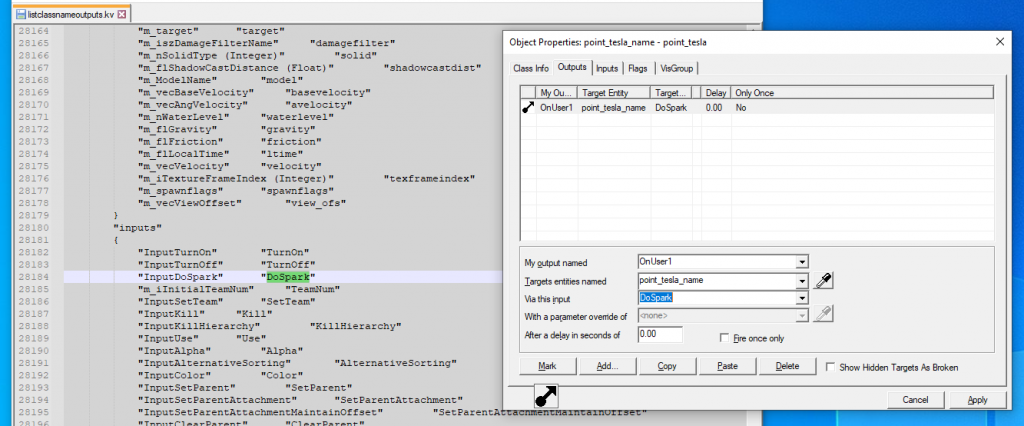Open the Flags tab
1024x426 pixels.
tap(638, 68)
